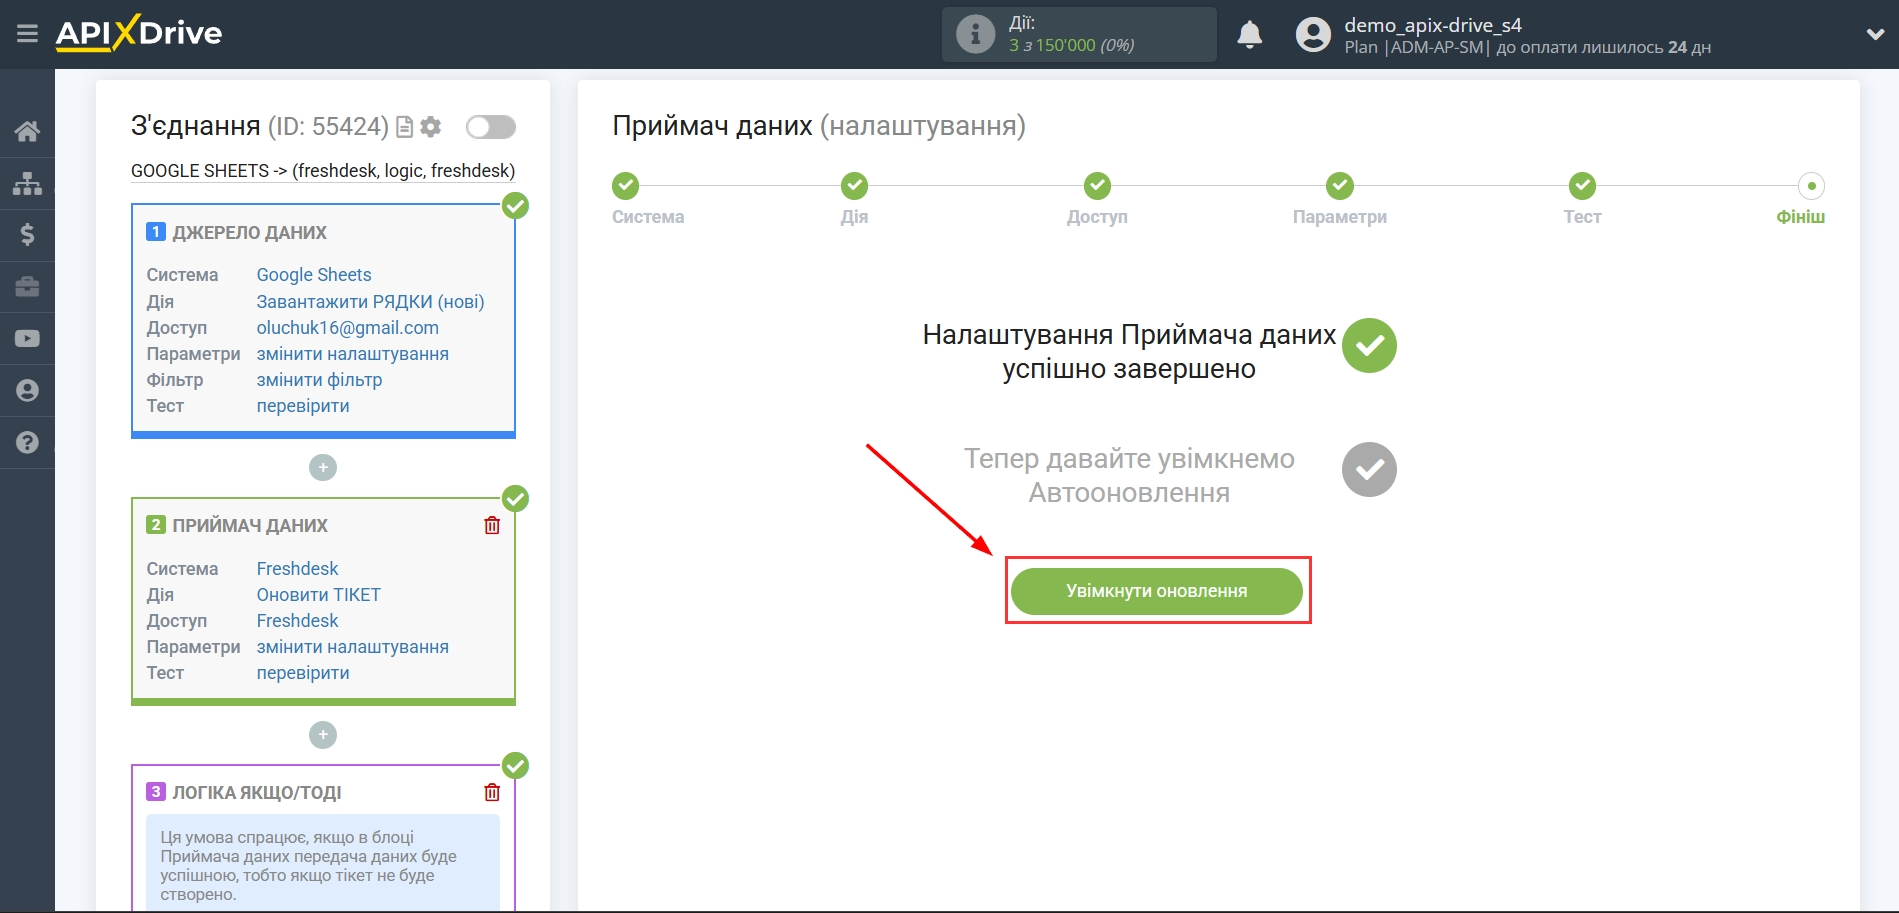The image size is (1899, 913).
Task: Click Завантажити РЯДКИ (нові) link
Action: pos(370,302)
